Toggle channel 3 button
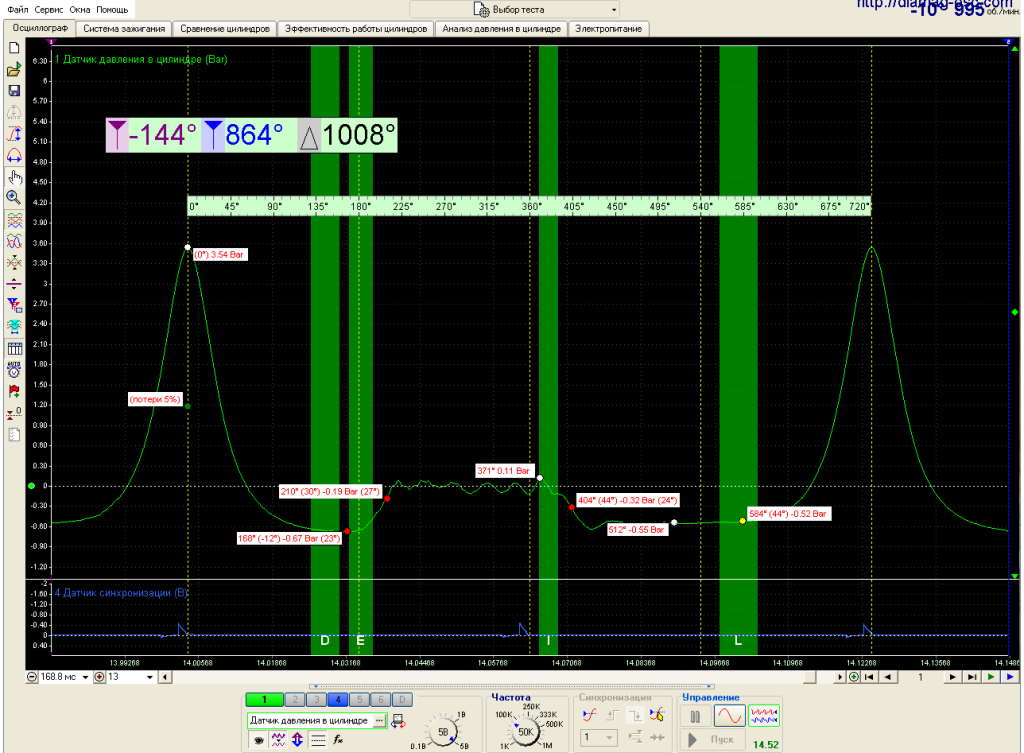1024x753 pixels. point(317,699)
